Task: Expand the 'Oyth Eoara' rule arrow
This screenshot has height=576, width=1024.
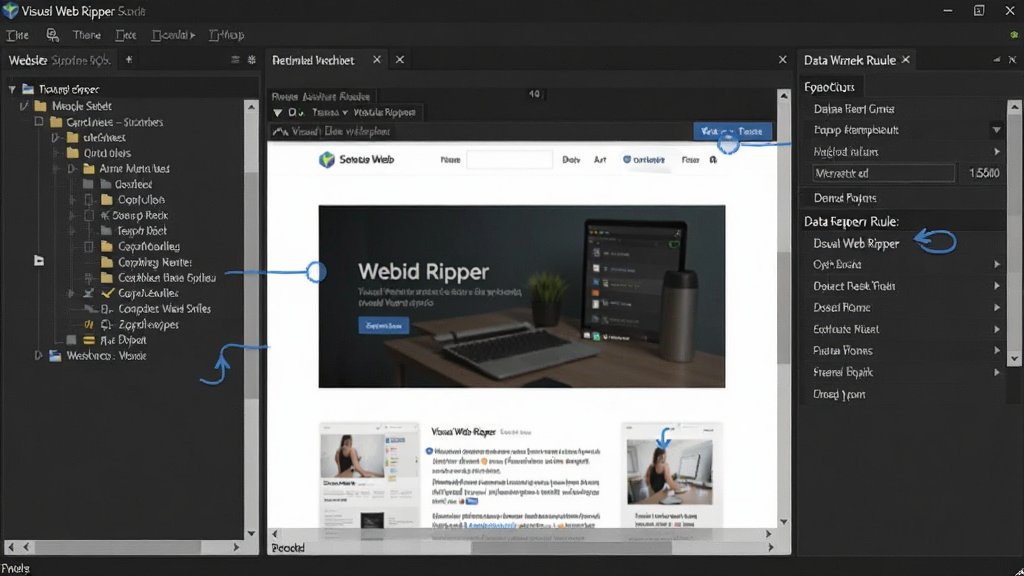Action: (x=997, y=264)
